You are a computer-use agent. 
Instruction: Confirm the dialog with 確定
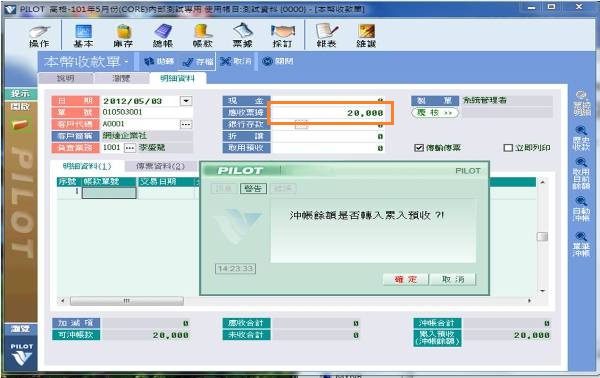[406, 279]
